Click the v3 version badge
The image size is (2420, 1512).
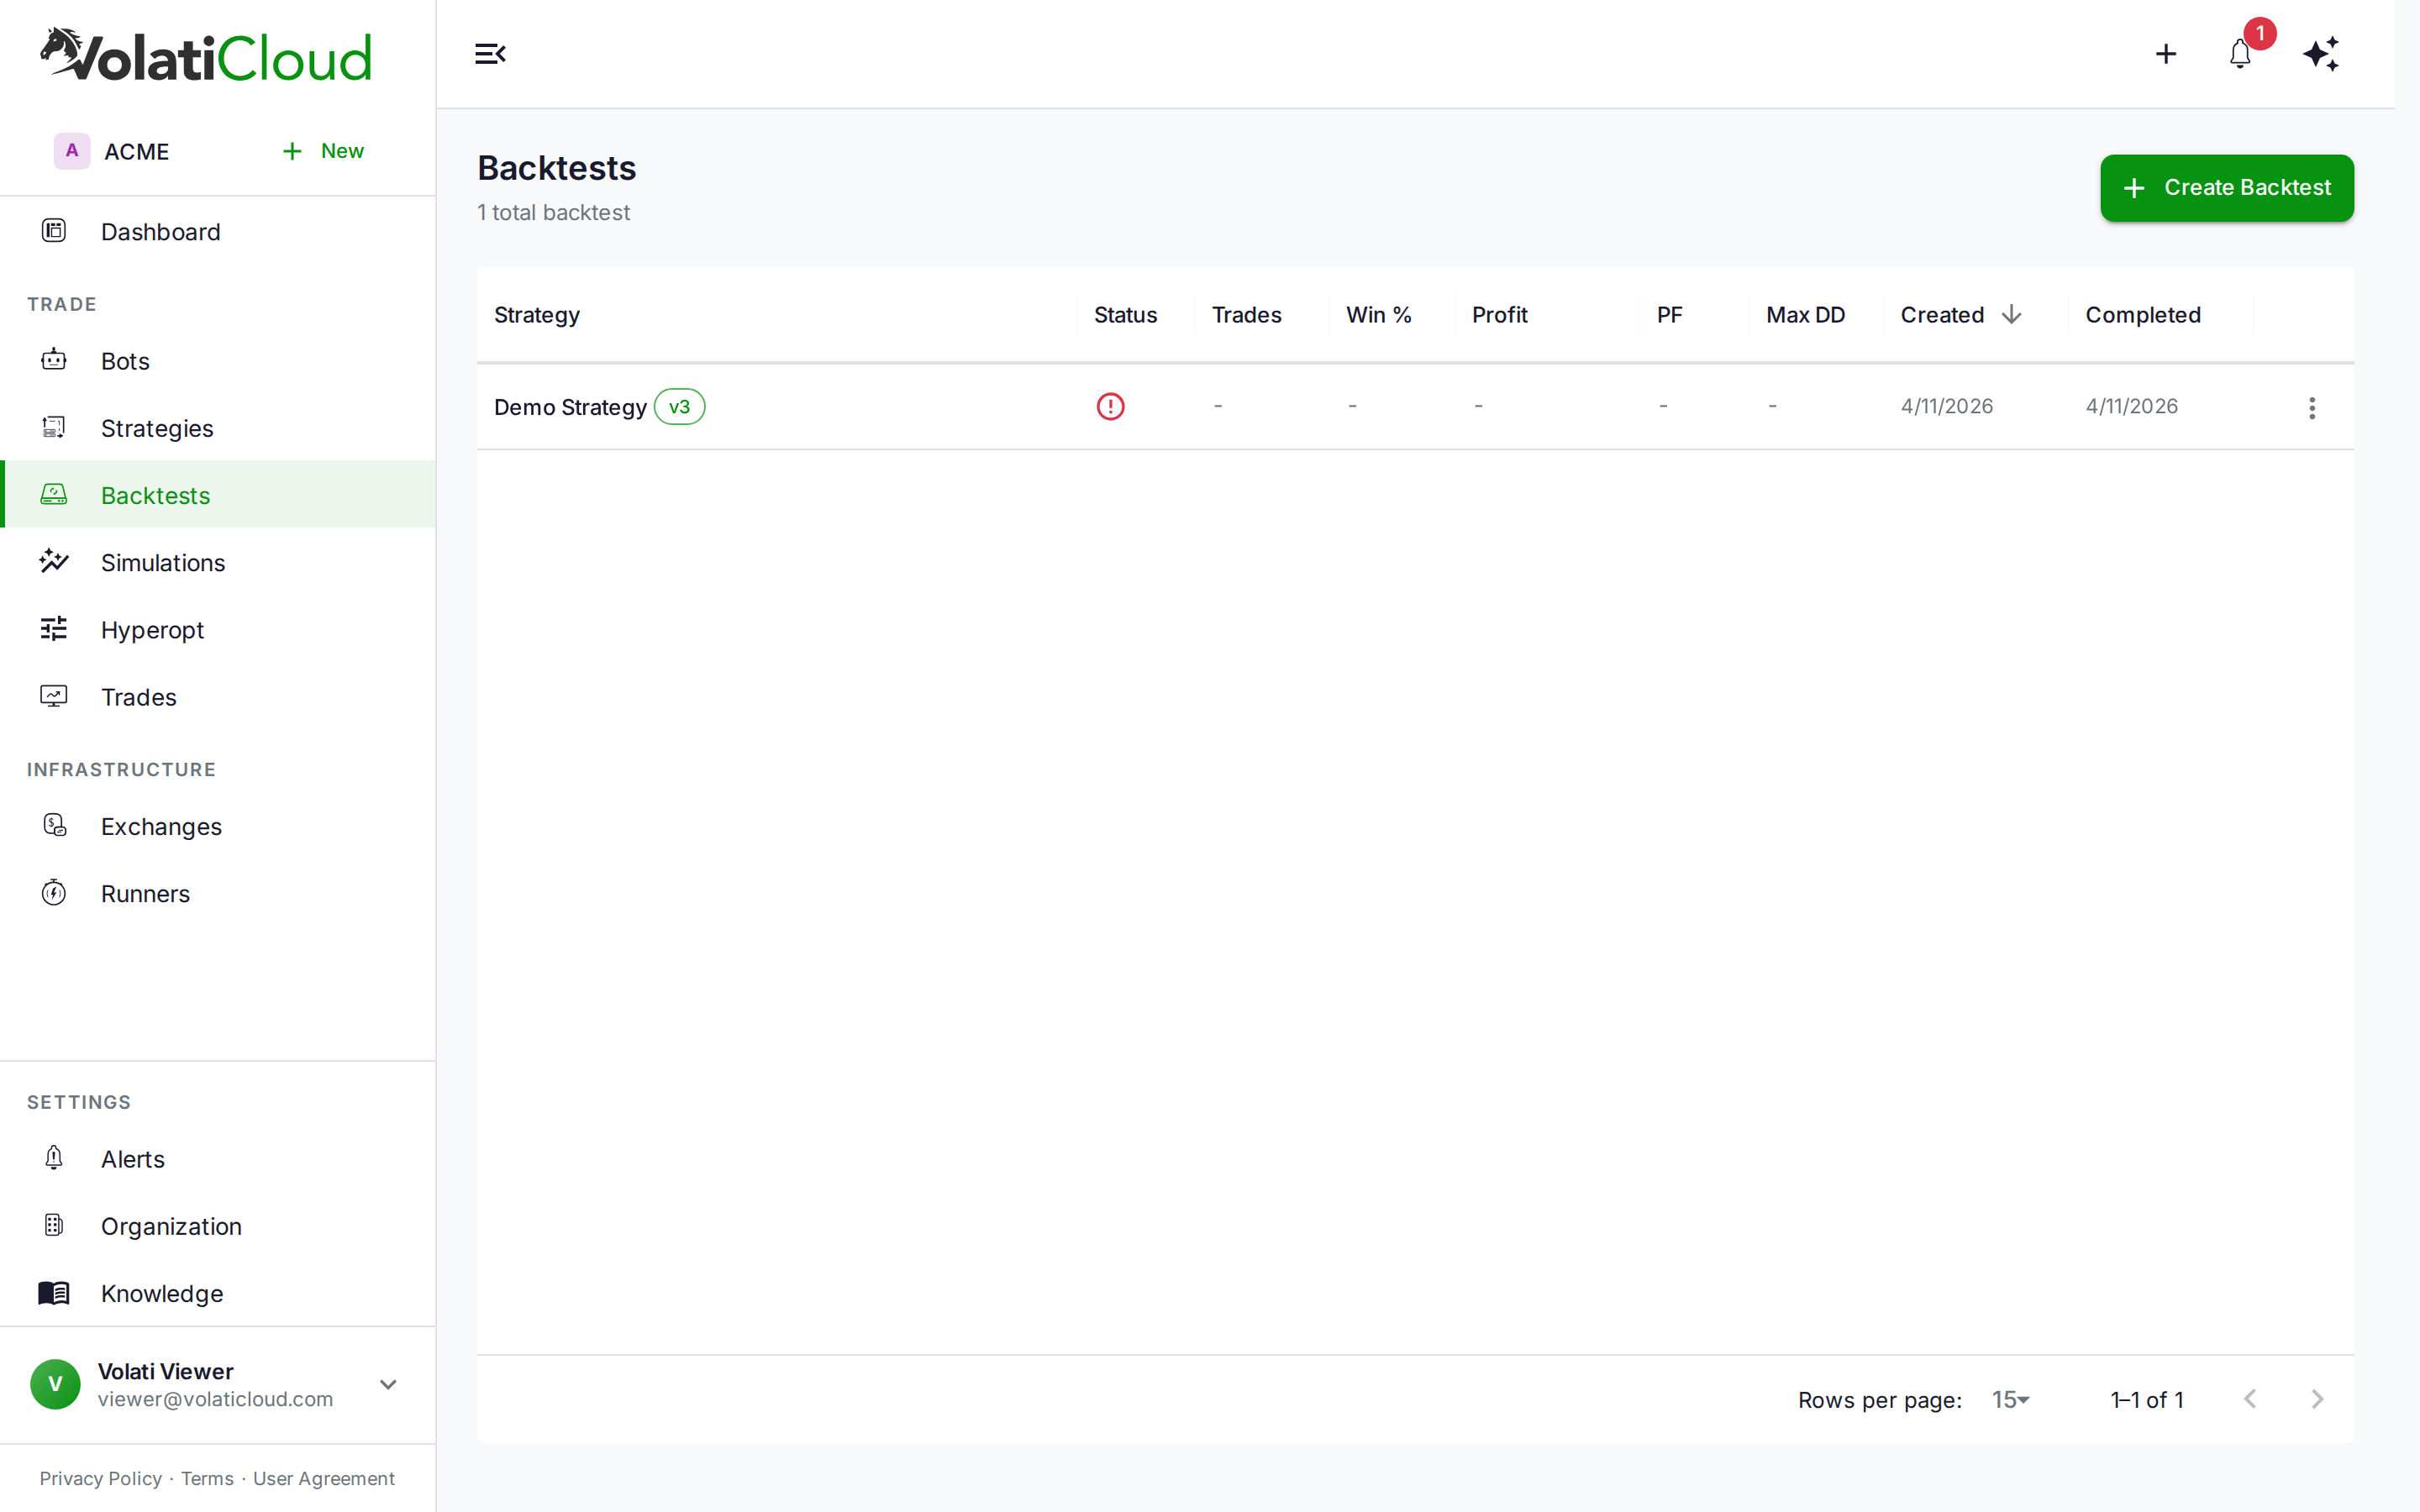tap(679, 406)
